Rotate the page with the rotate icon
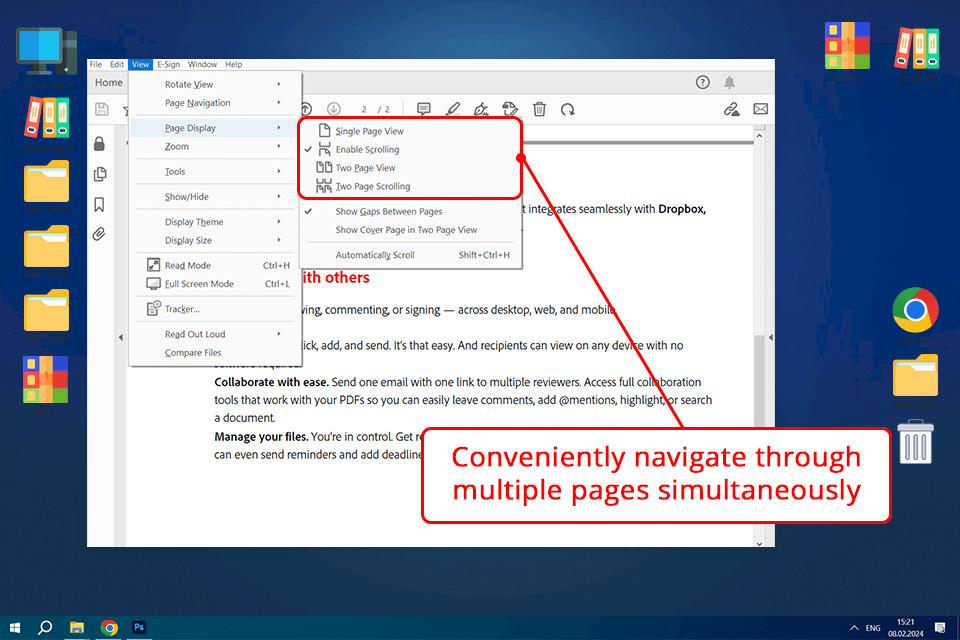This screenshot has width=960, height=640. [568, 109]
